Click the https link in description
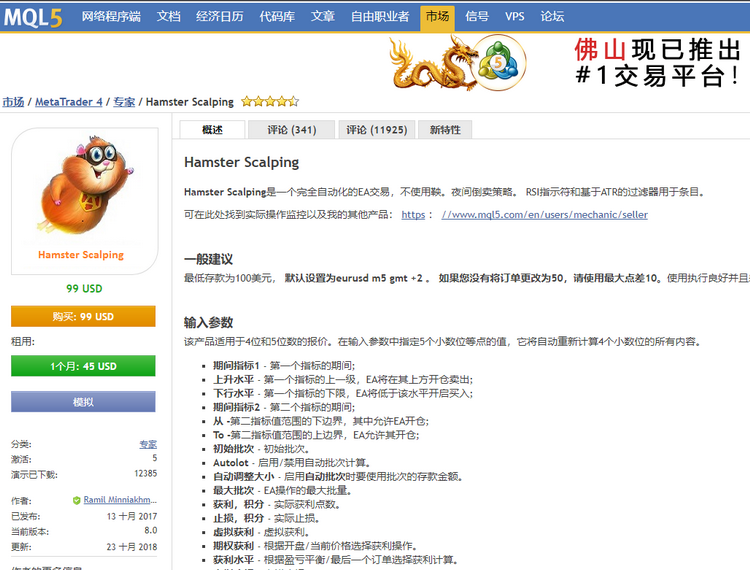This screenshot has height=570, width=750. (413, 215)
